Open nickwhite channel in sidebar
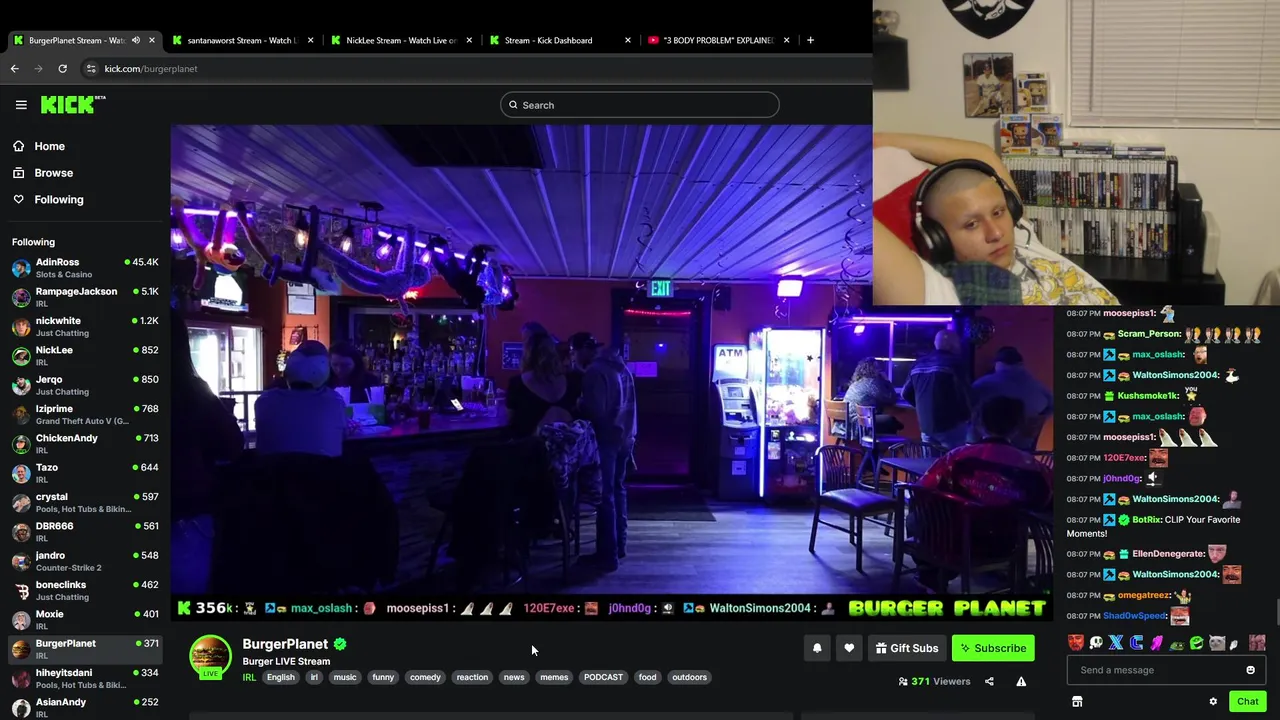Image resolution: width=1280 pixels, height=720 pixels. (x=85, y=326)
